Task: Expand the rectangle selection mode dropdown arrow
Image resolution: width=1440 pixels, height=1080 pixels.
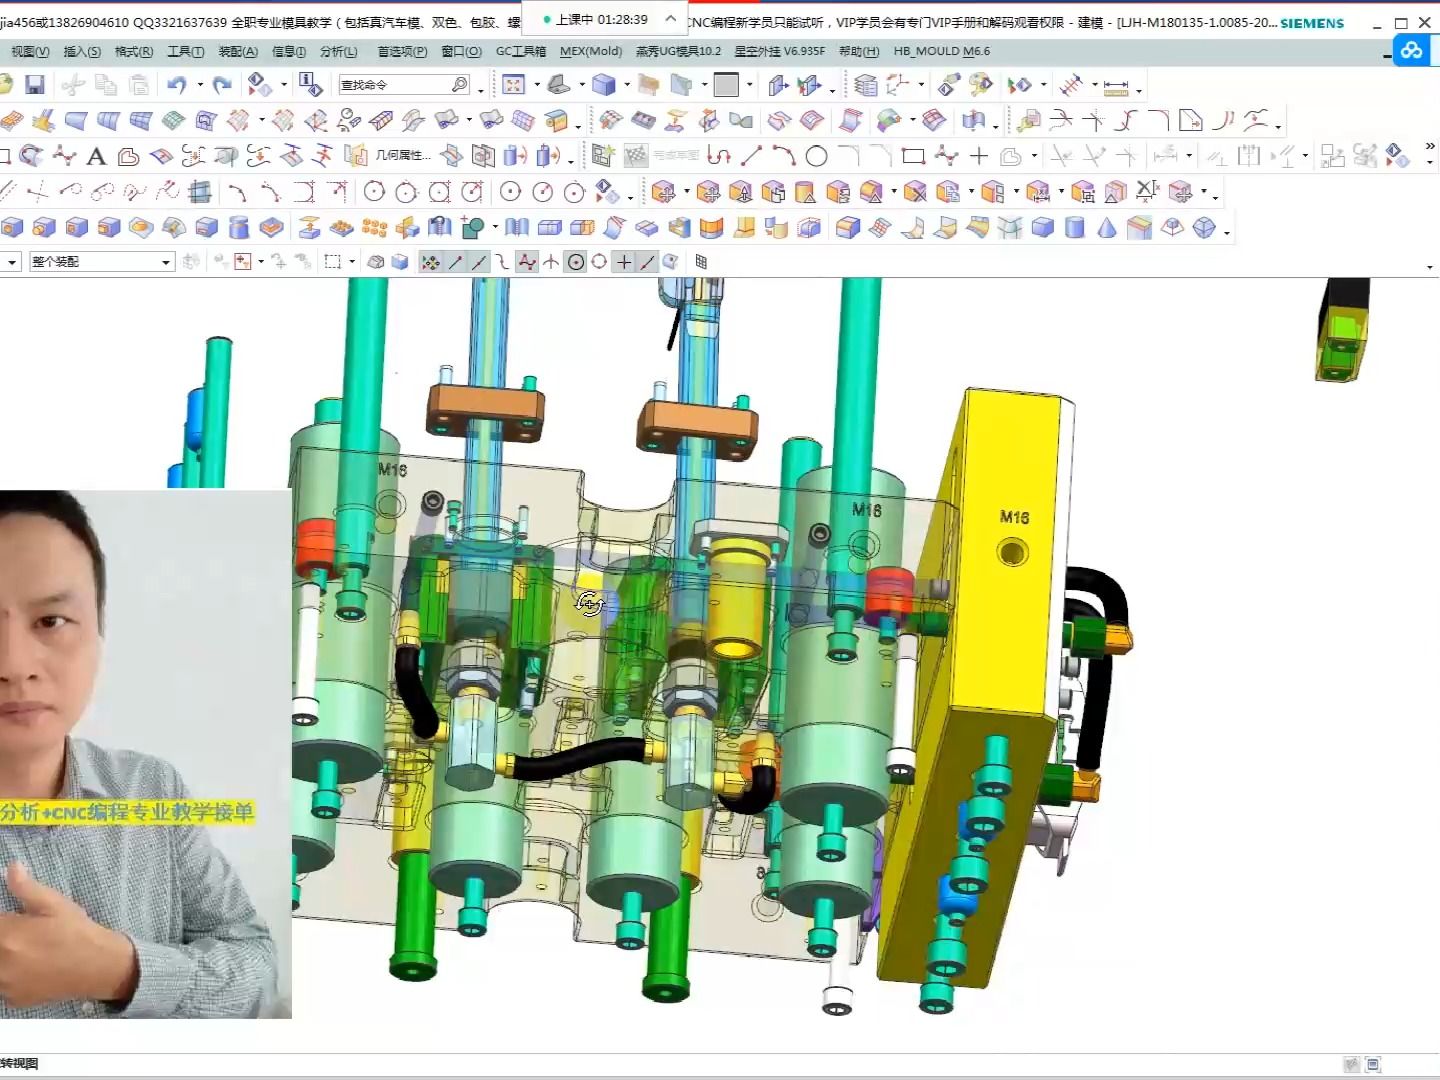Action: click(352, 262)
